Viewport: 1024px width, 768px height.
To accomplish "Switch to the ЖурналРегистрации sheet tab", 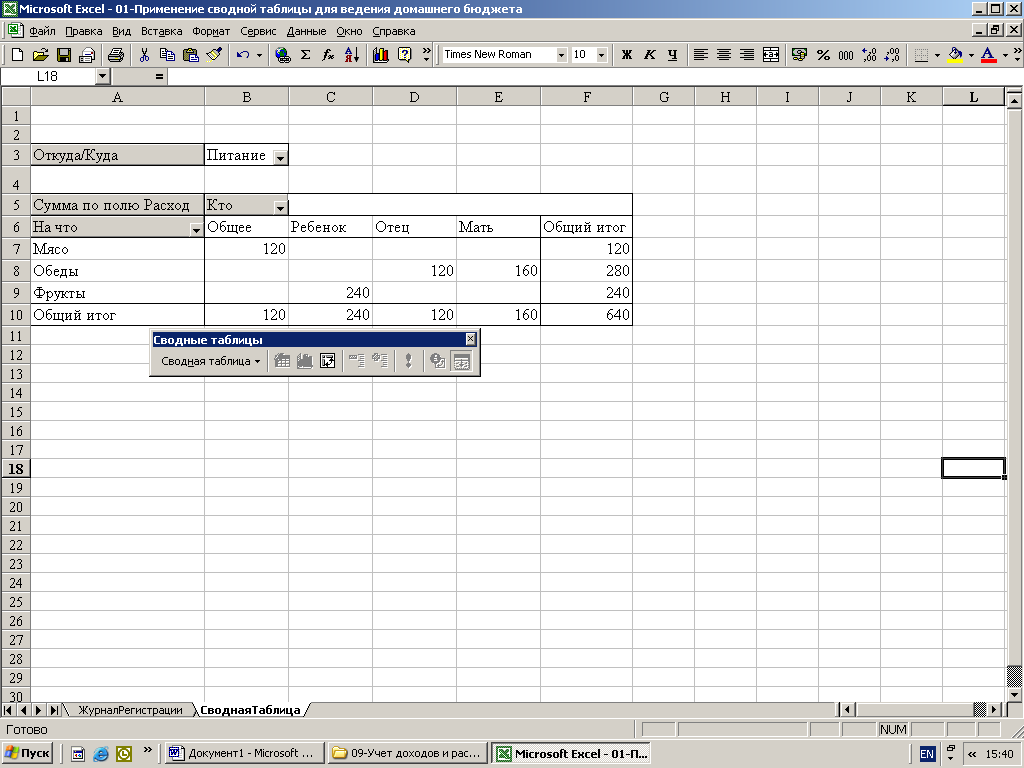I will pyautogui.click(x=131, y=710).
